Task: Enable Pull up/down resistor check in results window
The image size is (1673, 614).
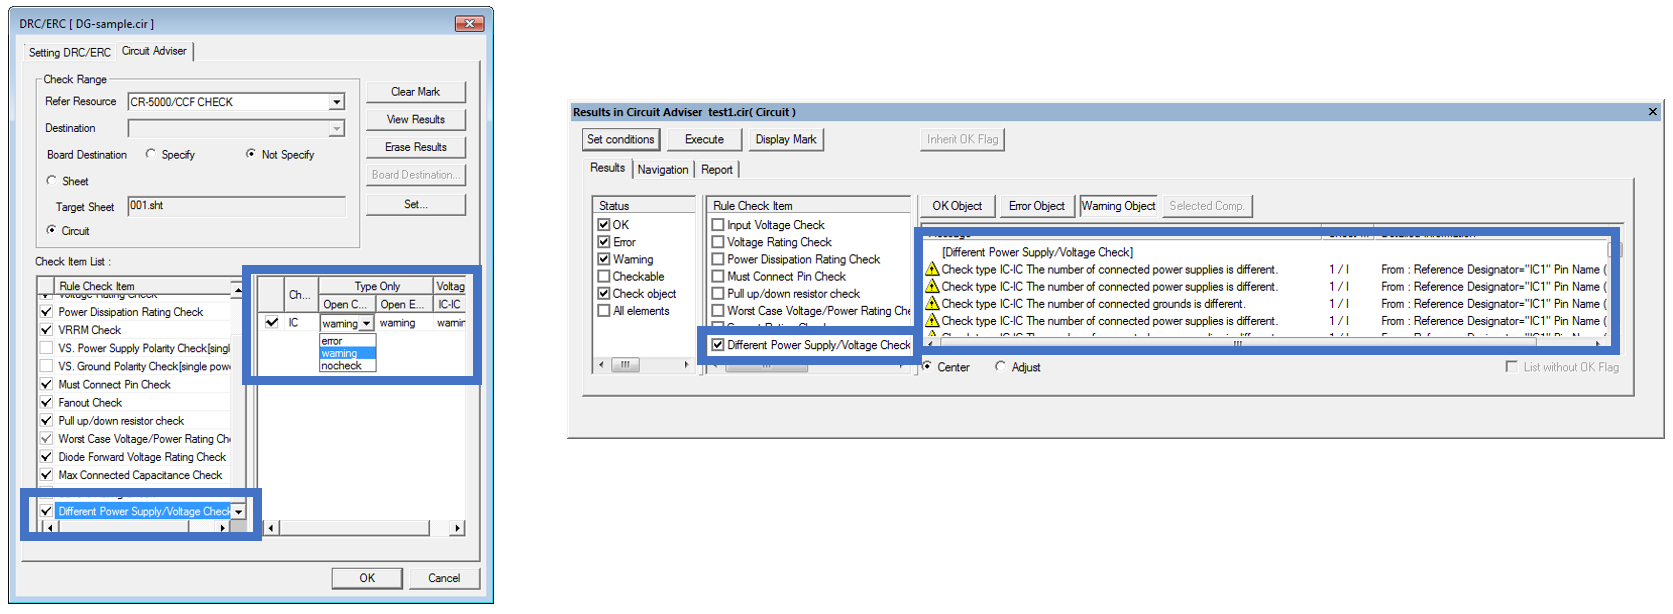Action: (x=718, y=294)
